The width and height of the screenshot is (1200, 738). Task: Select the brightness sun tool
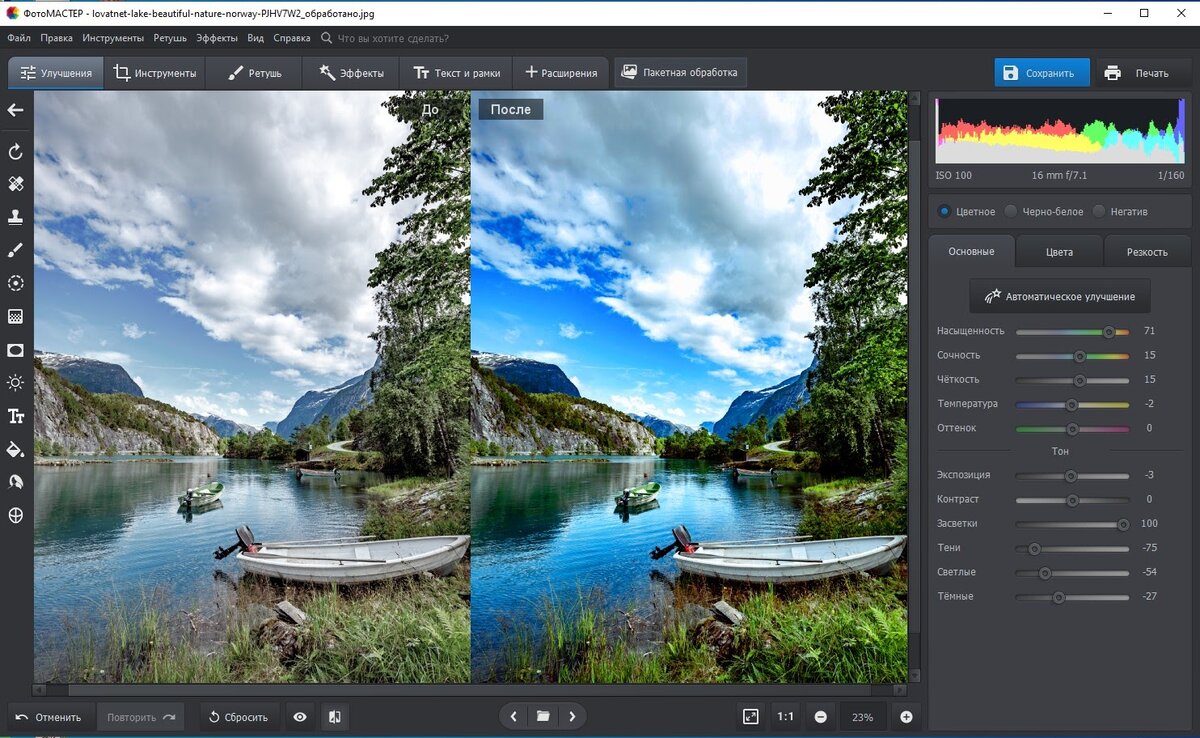tap(15, 383)
